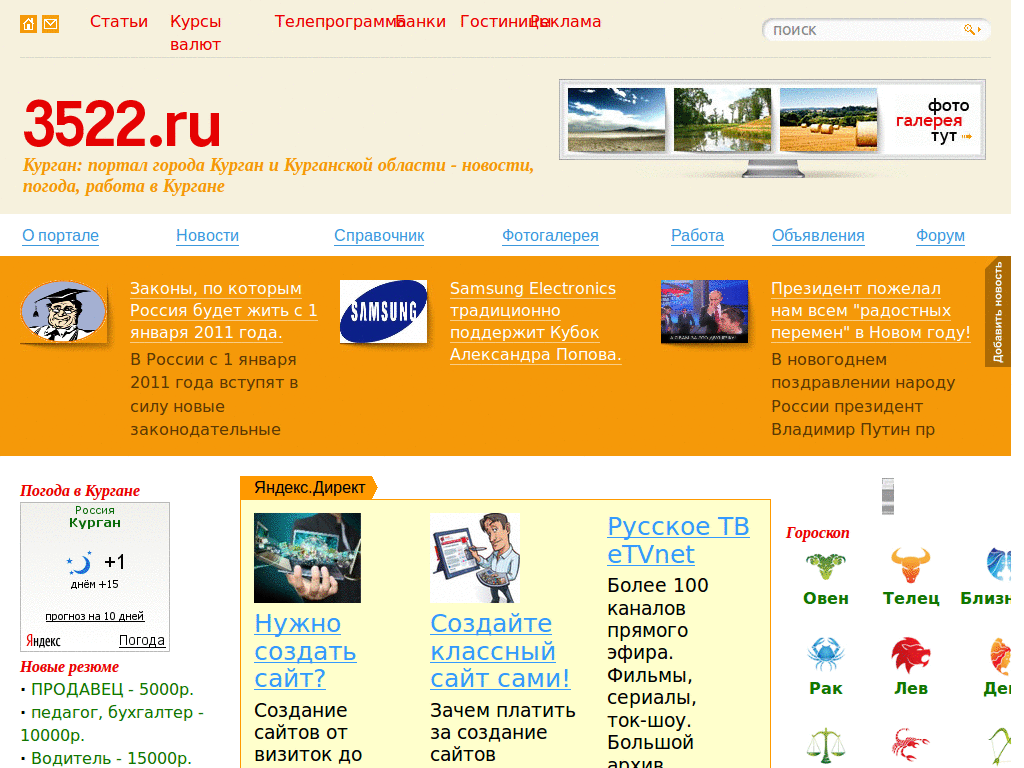
Task: Click the Яндекс.Директ label
Action: click(x=310, y=488)
